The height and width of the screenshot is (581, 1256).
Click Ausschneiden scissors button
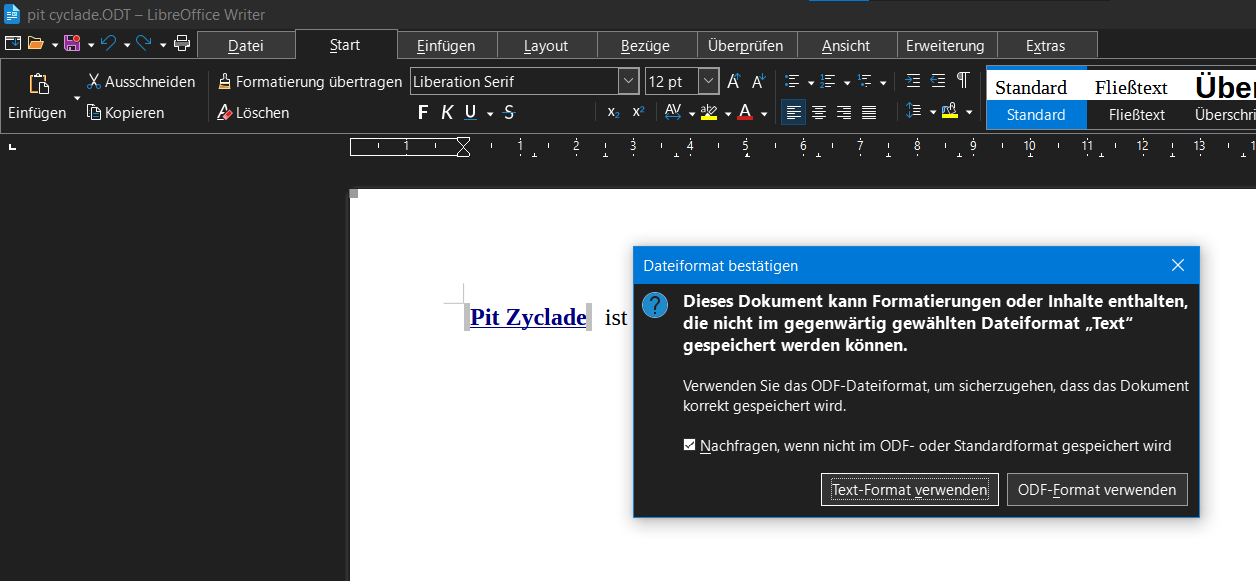[141, 82]
